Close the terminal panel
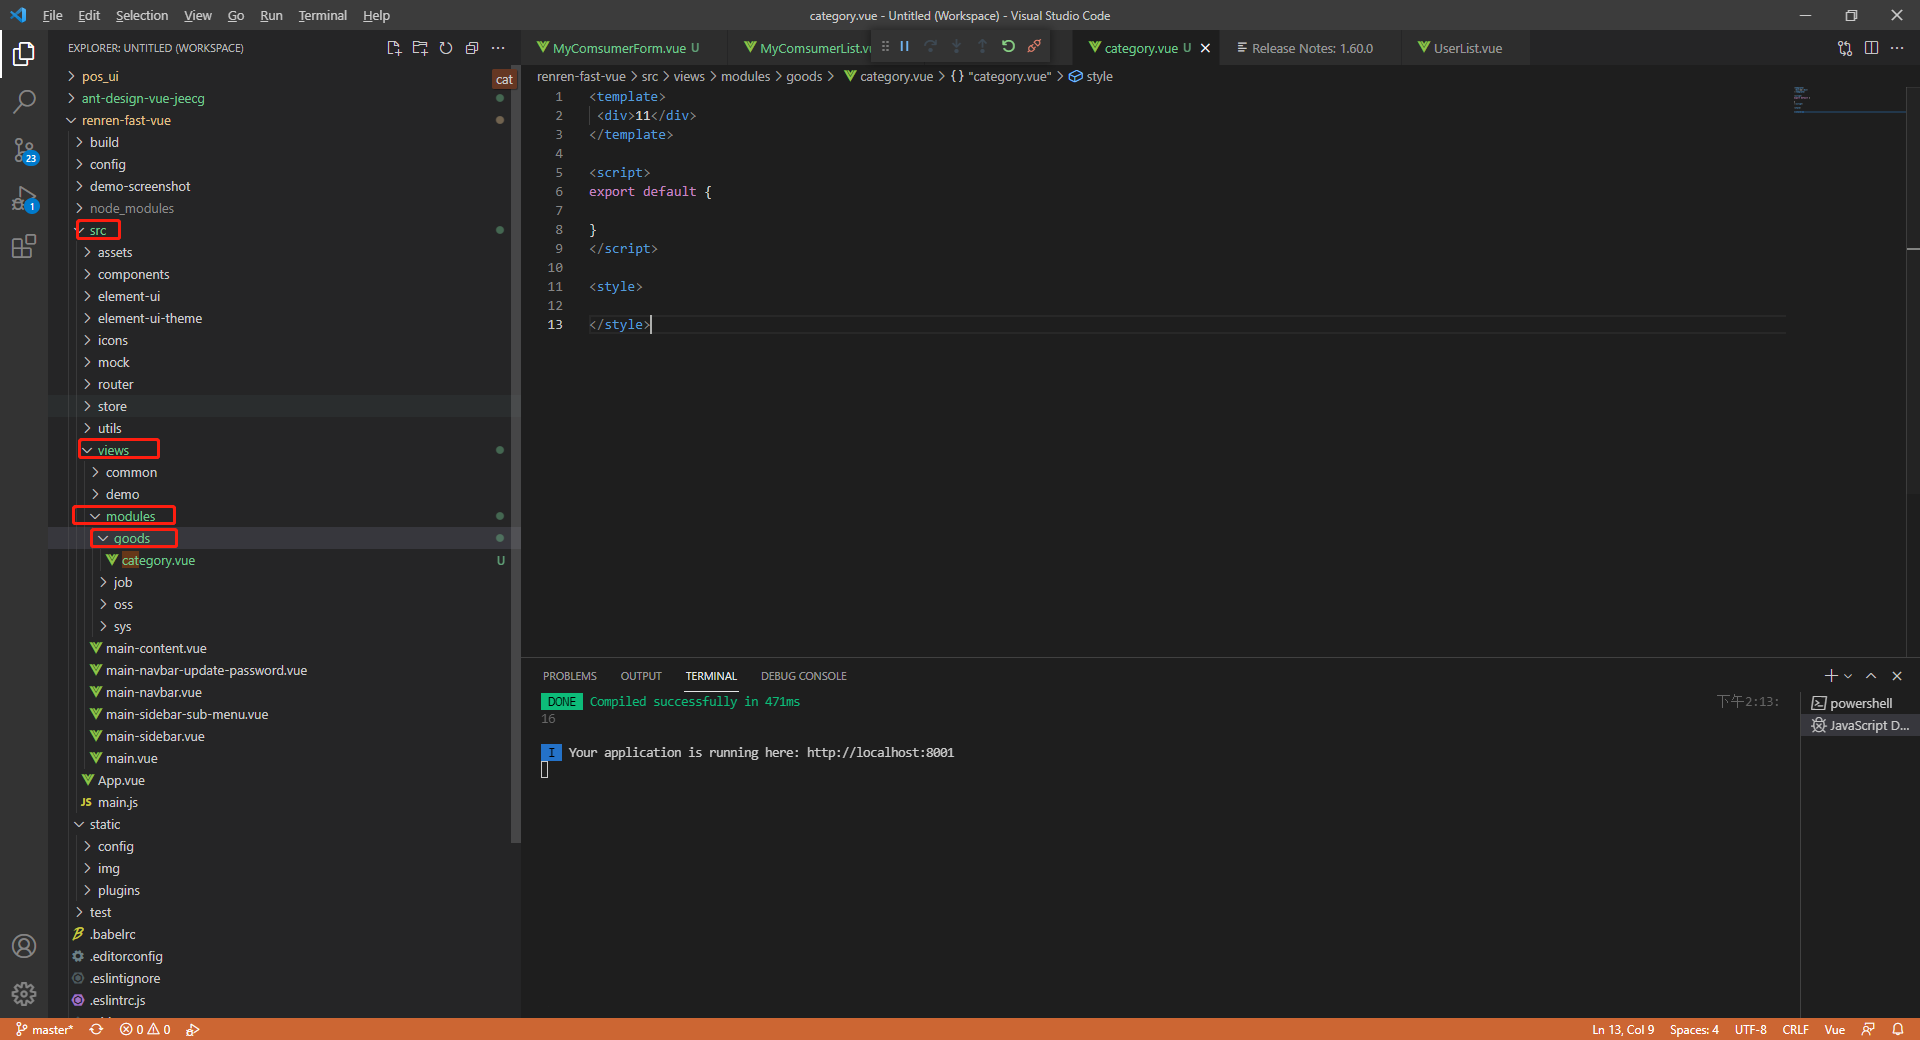Screen dimensions: 1920x1040 [1897, 676]
